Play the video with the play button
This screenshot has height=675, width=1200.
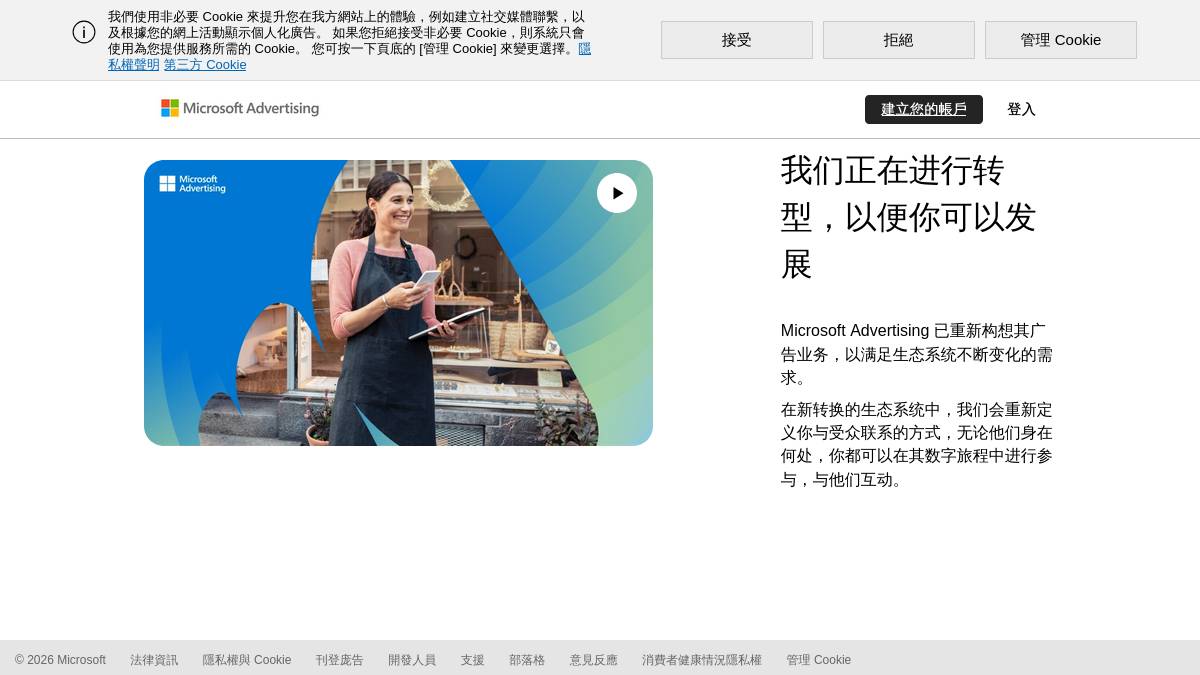point(617,193)
